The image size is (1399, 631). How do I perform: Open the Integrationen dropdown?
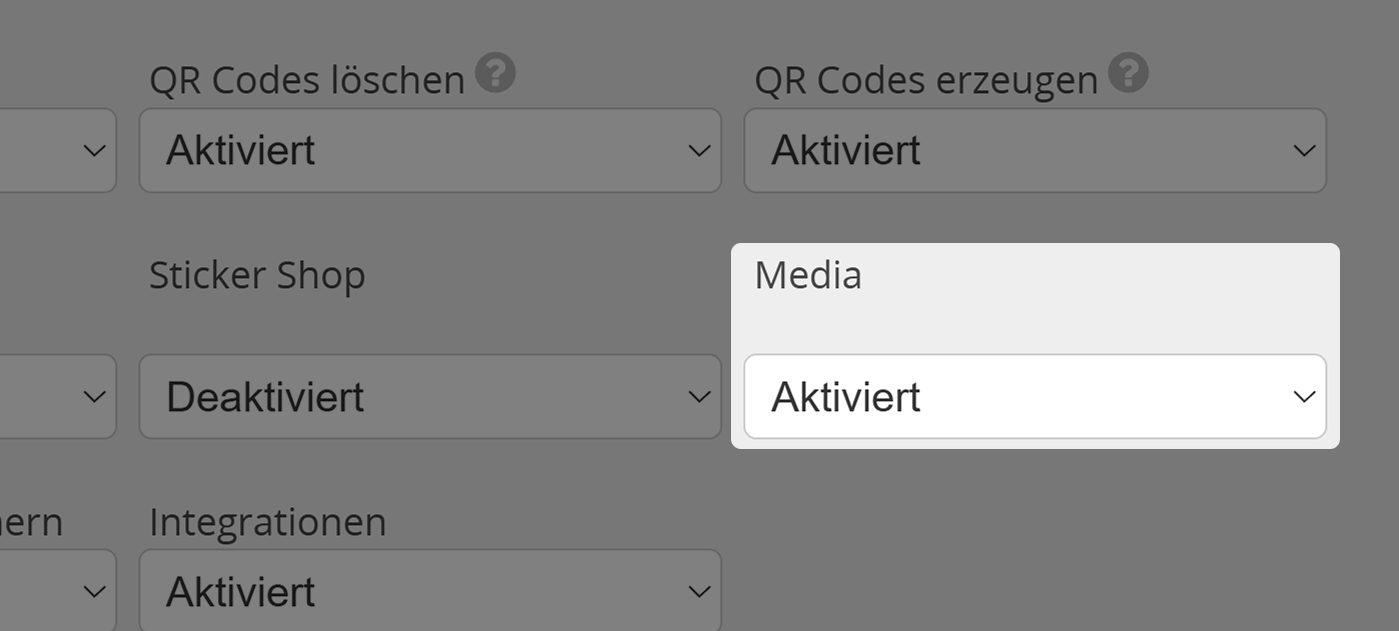click(x=430, y=590)
